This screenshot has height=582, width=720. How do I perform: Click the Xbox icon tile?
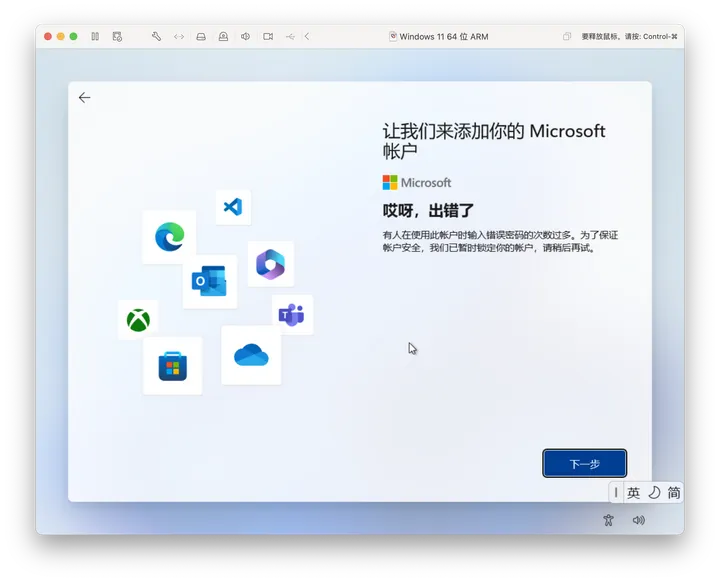pos(138,320)
